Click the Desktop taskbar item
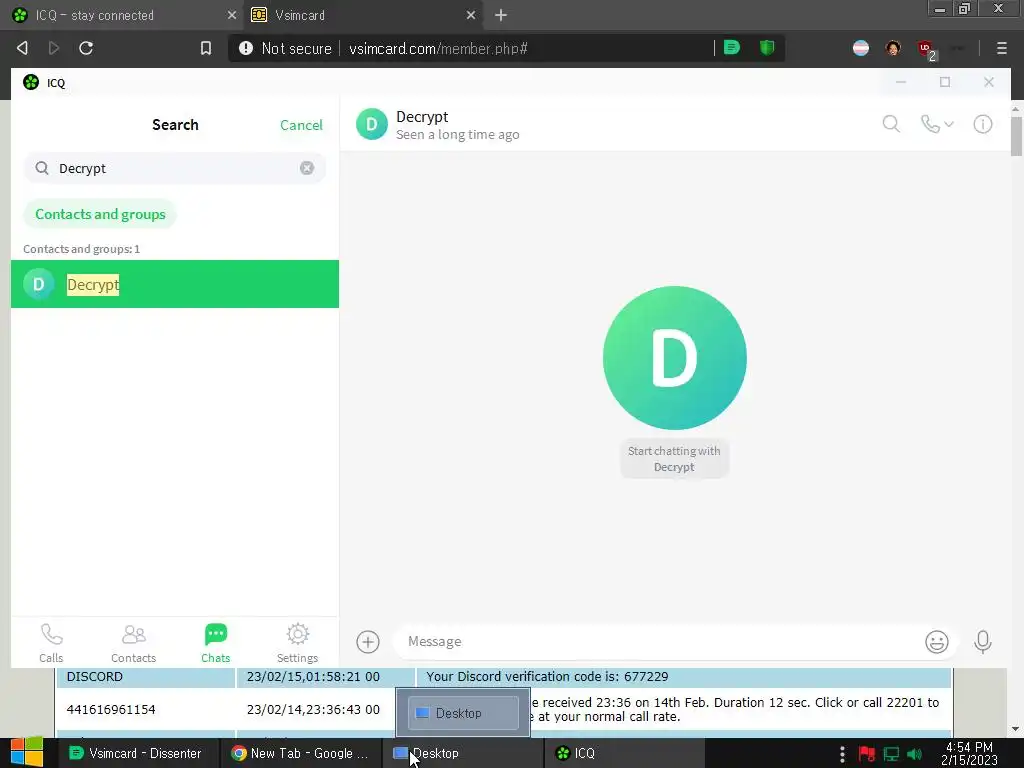The height and width of the screenshot is (768, 1024). click(462, 753)
